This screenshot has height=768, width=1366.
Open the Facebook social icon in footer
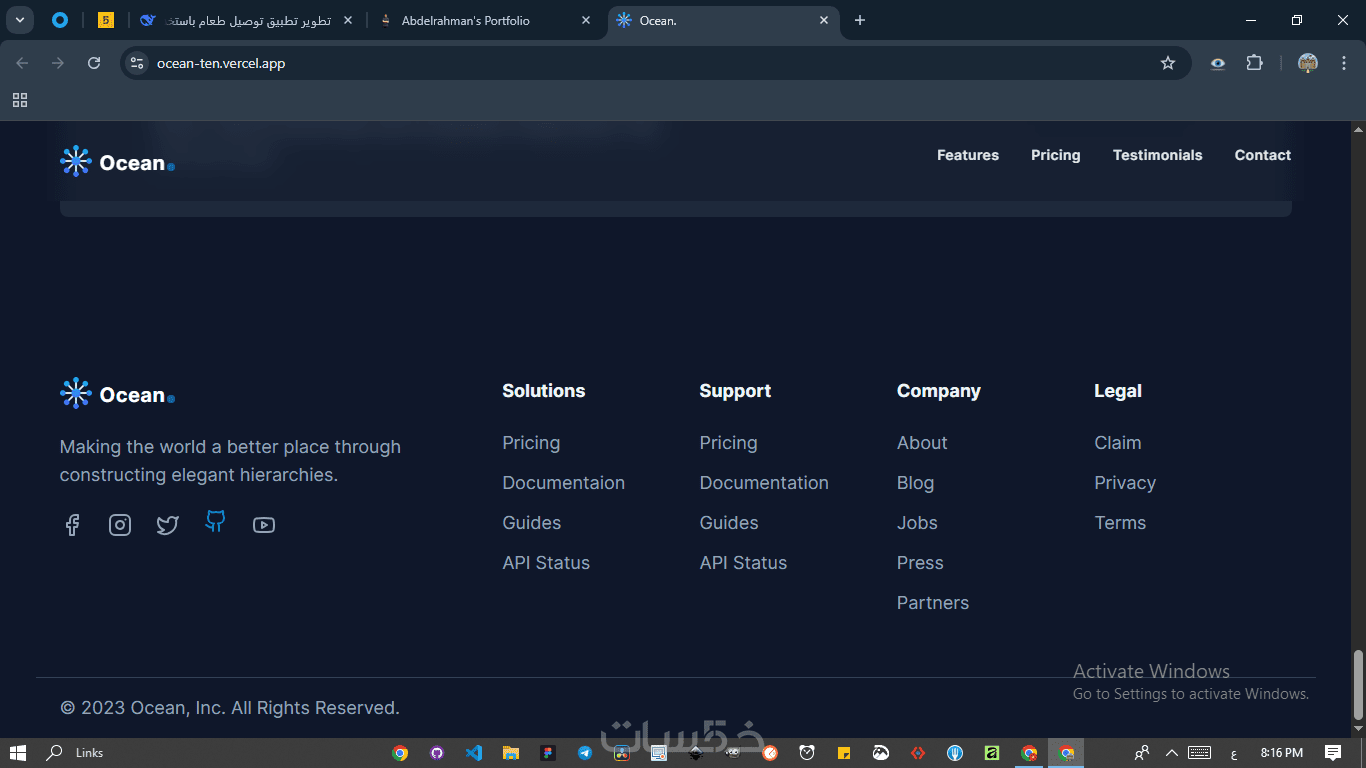click(72, 525)
